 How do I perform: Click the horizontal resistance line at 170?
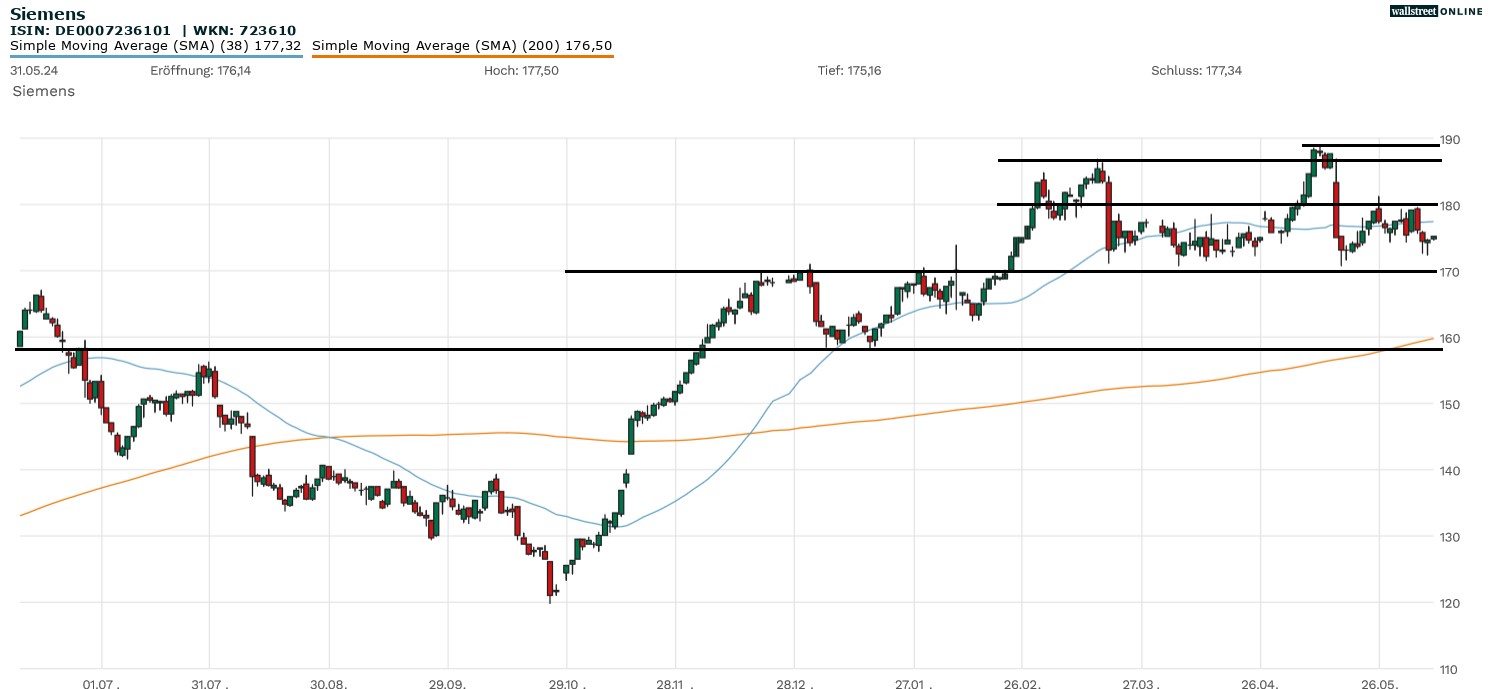[1003, 271]
